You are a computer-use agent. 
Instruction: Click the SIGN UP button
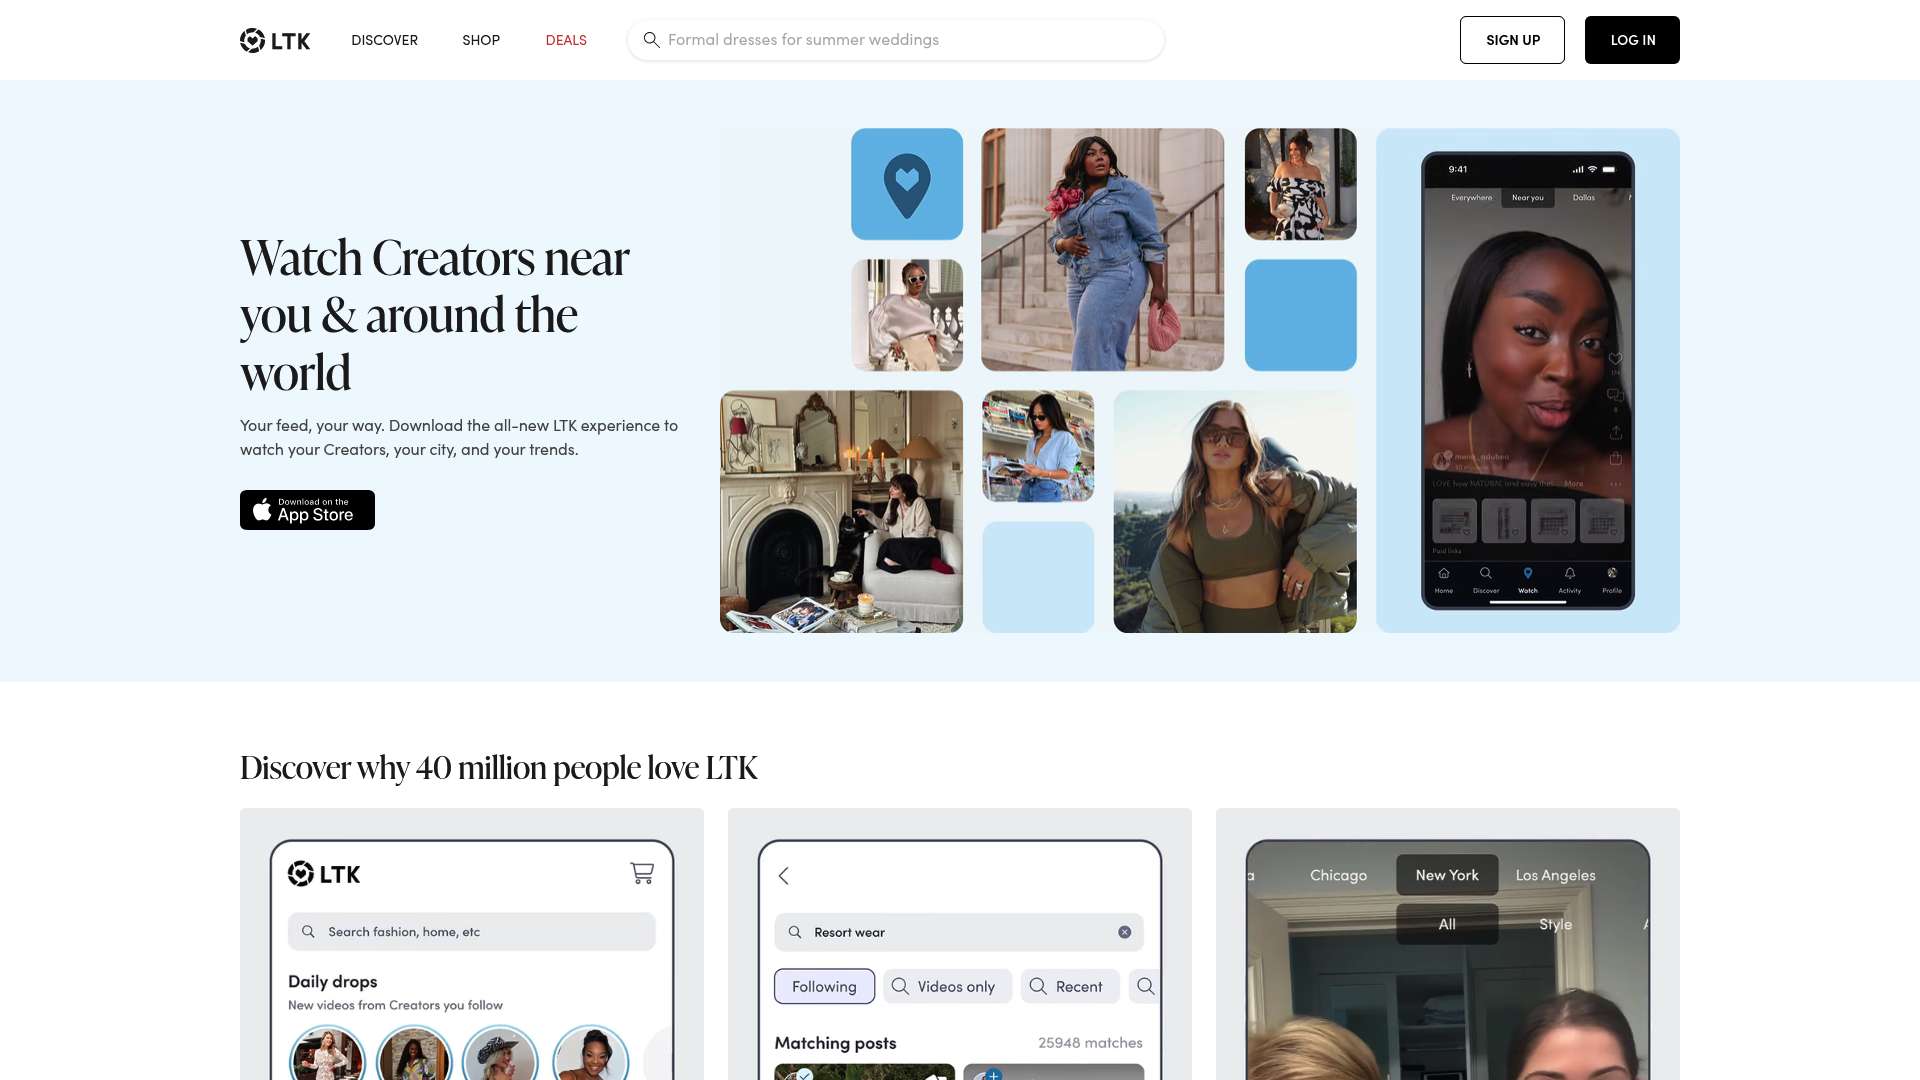pyautogui.click(x=1512, y=40)
